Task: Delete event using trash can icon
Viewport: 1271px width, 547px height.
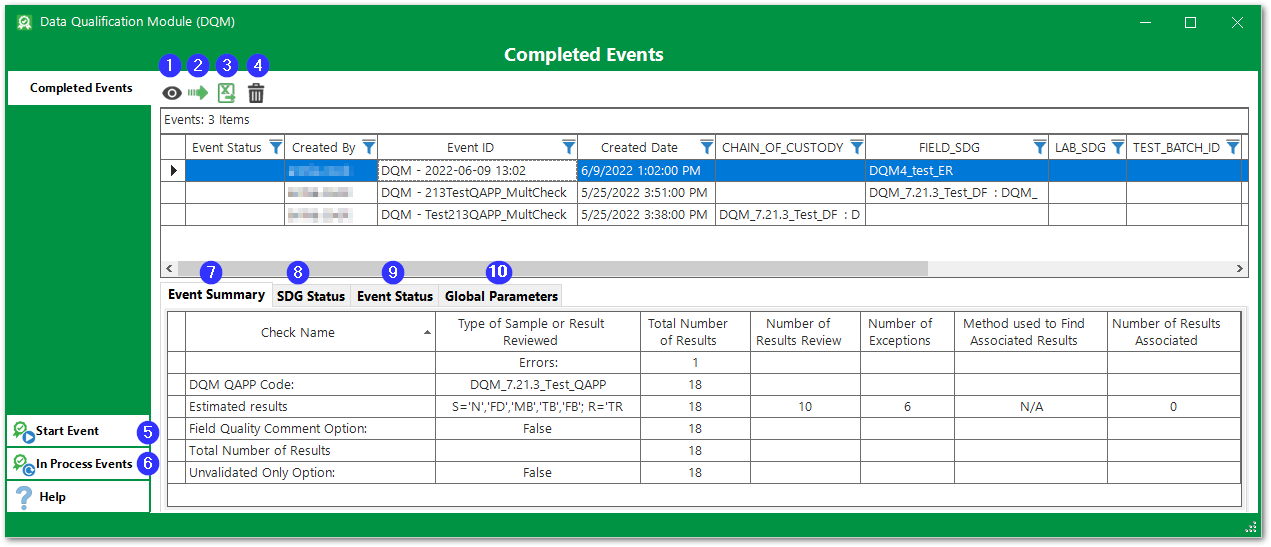Action: 256,93
